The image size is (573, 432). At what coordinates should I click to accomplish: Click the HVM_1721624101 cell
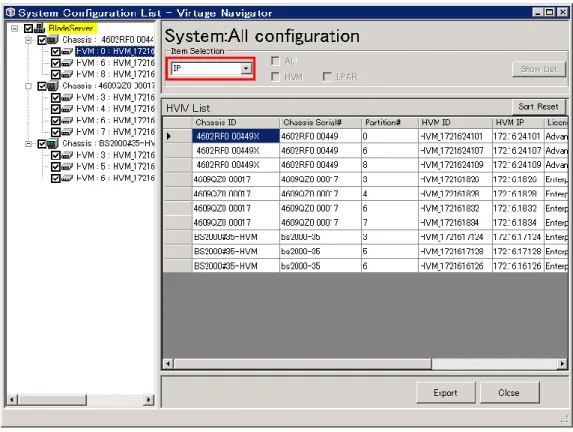(455, 136)
